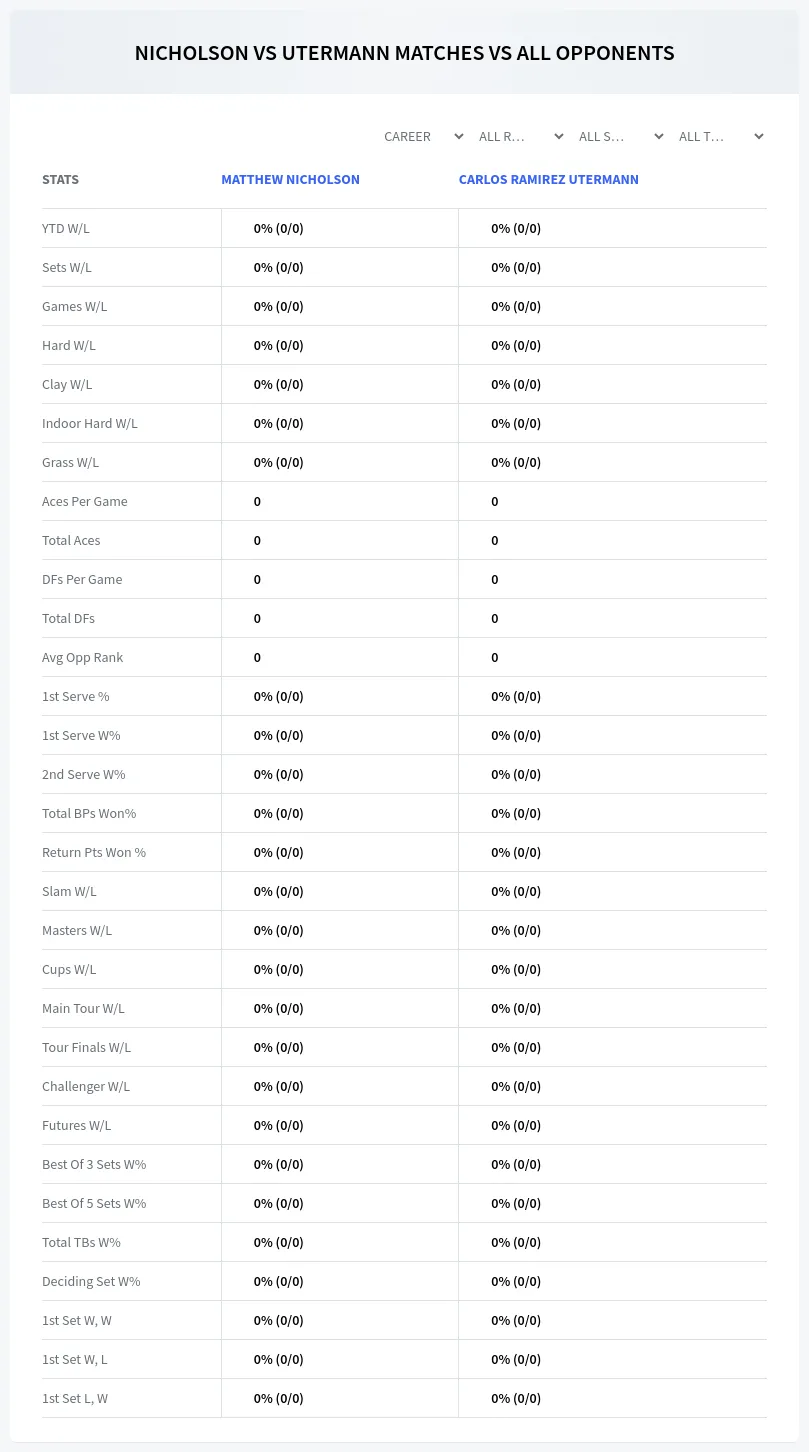
Task: Select the 1st Set L, W row label
Action: coord(75,1398)
